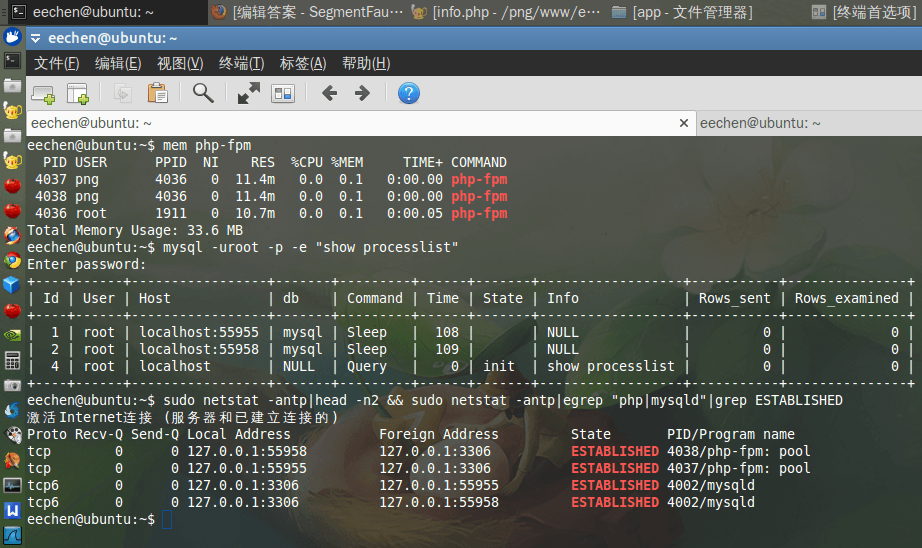This screenshot has width=922, height=548.
Task: Click PID 4037 in the process list
Action: (x=51, y=179)
